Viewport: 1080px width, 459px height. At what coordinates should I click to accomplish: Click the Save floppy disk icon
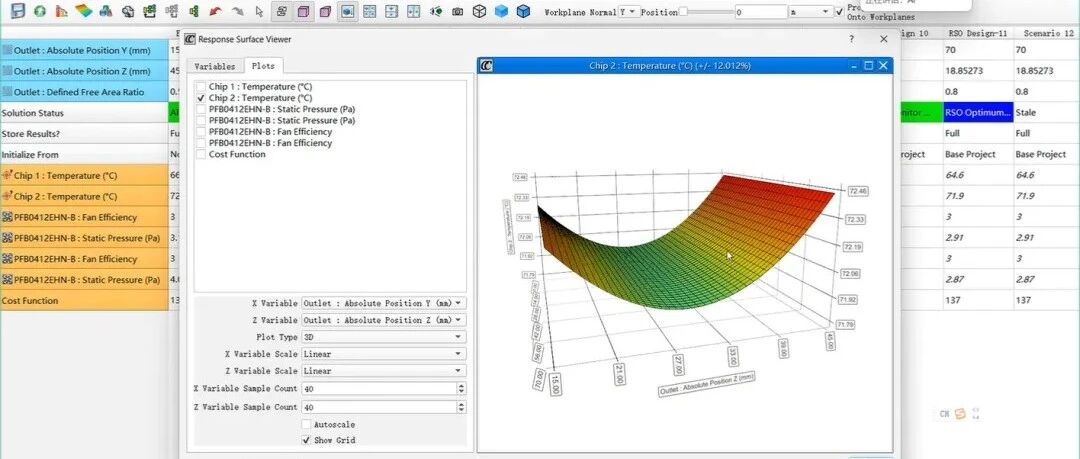click(19, 10)
